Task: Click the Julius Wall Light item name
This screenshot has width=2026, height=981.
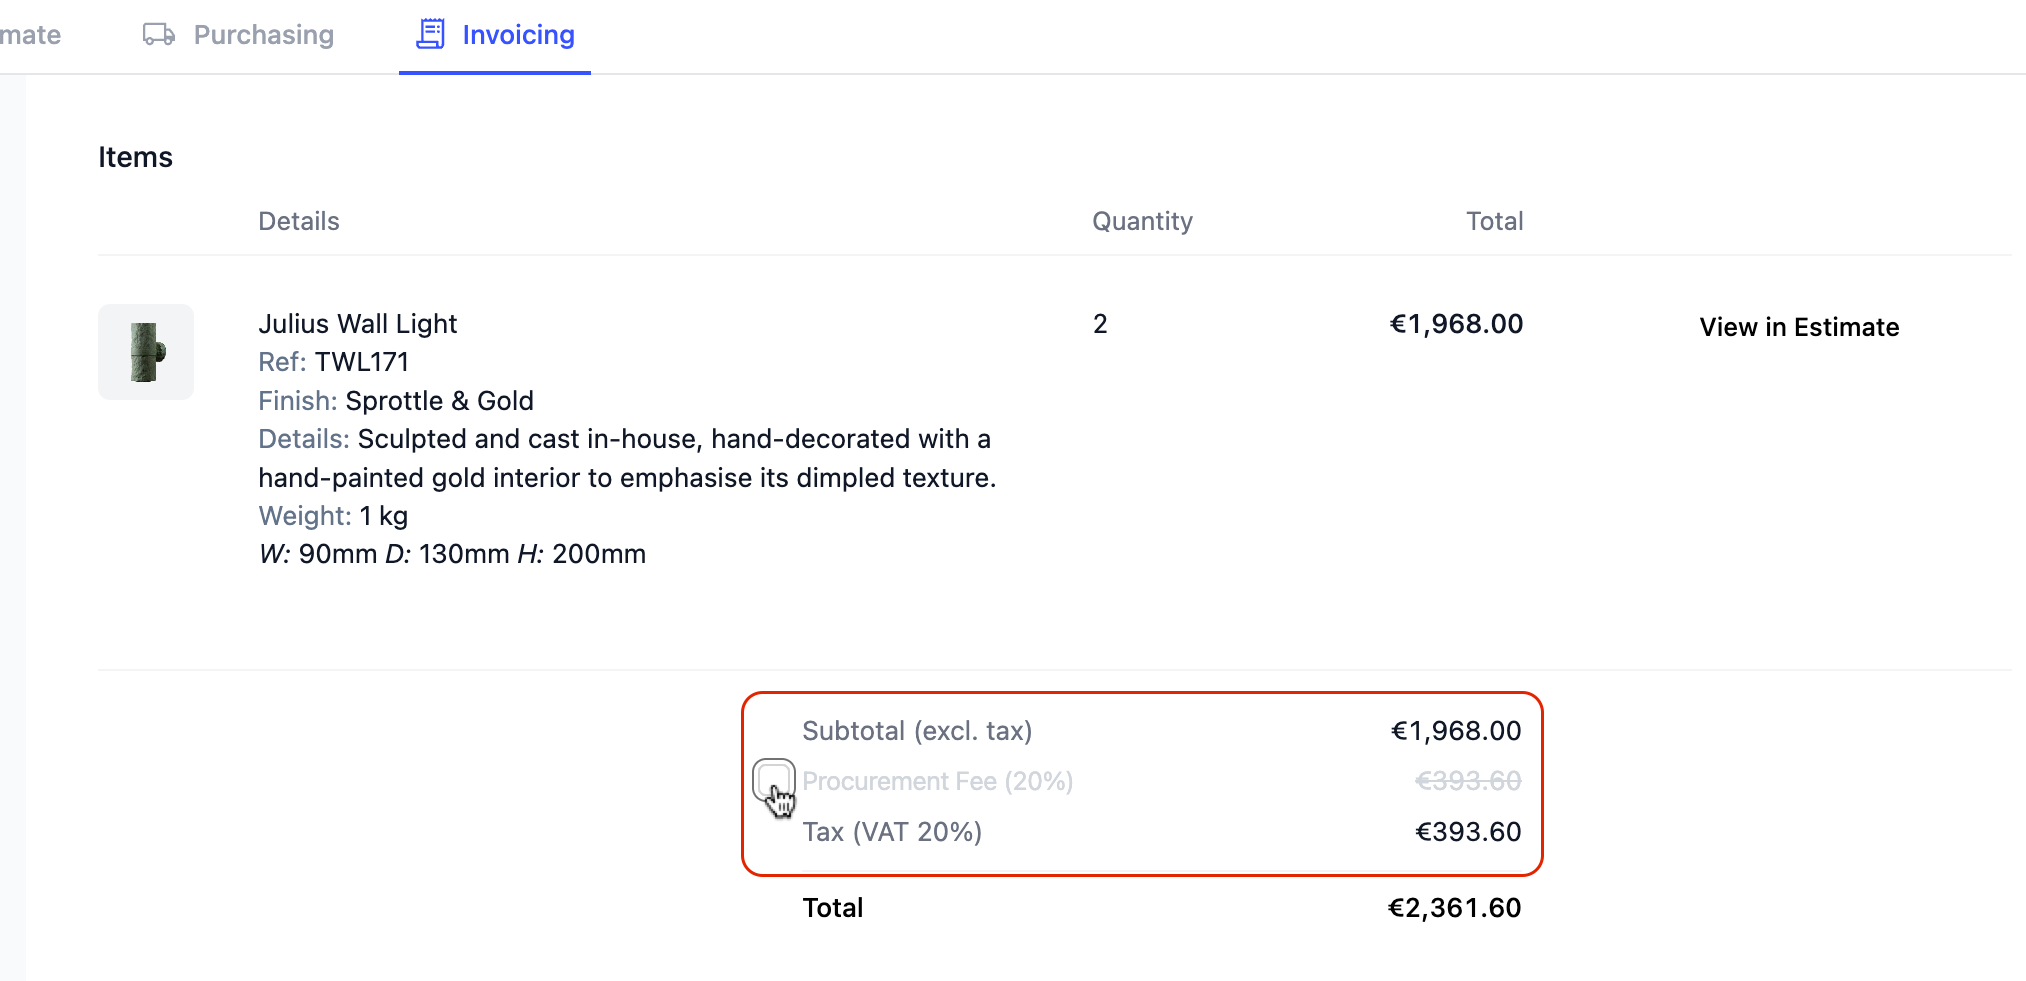Action: (x=357, y=324)
